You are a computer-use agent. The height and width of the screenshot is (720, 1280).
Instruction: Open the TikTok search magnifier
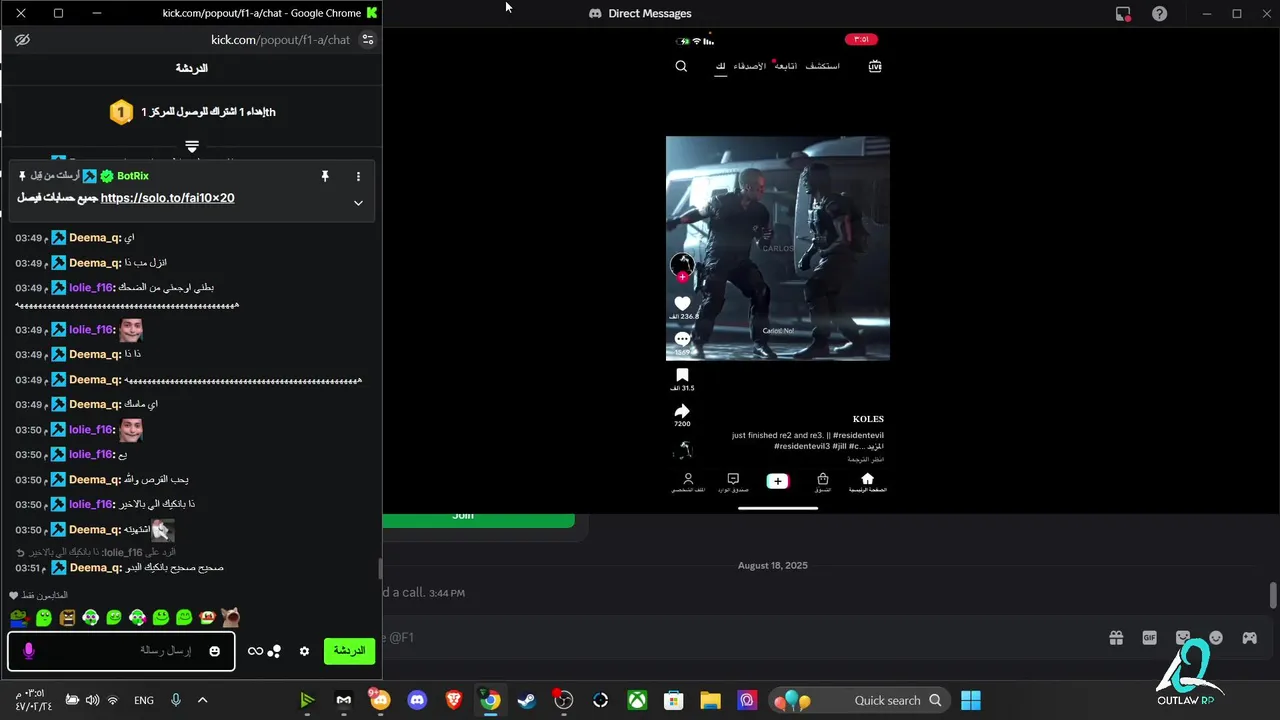tap(681, 66)
